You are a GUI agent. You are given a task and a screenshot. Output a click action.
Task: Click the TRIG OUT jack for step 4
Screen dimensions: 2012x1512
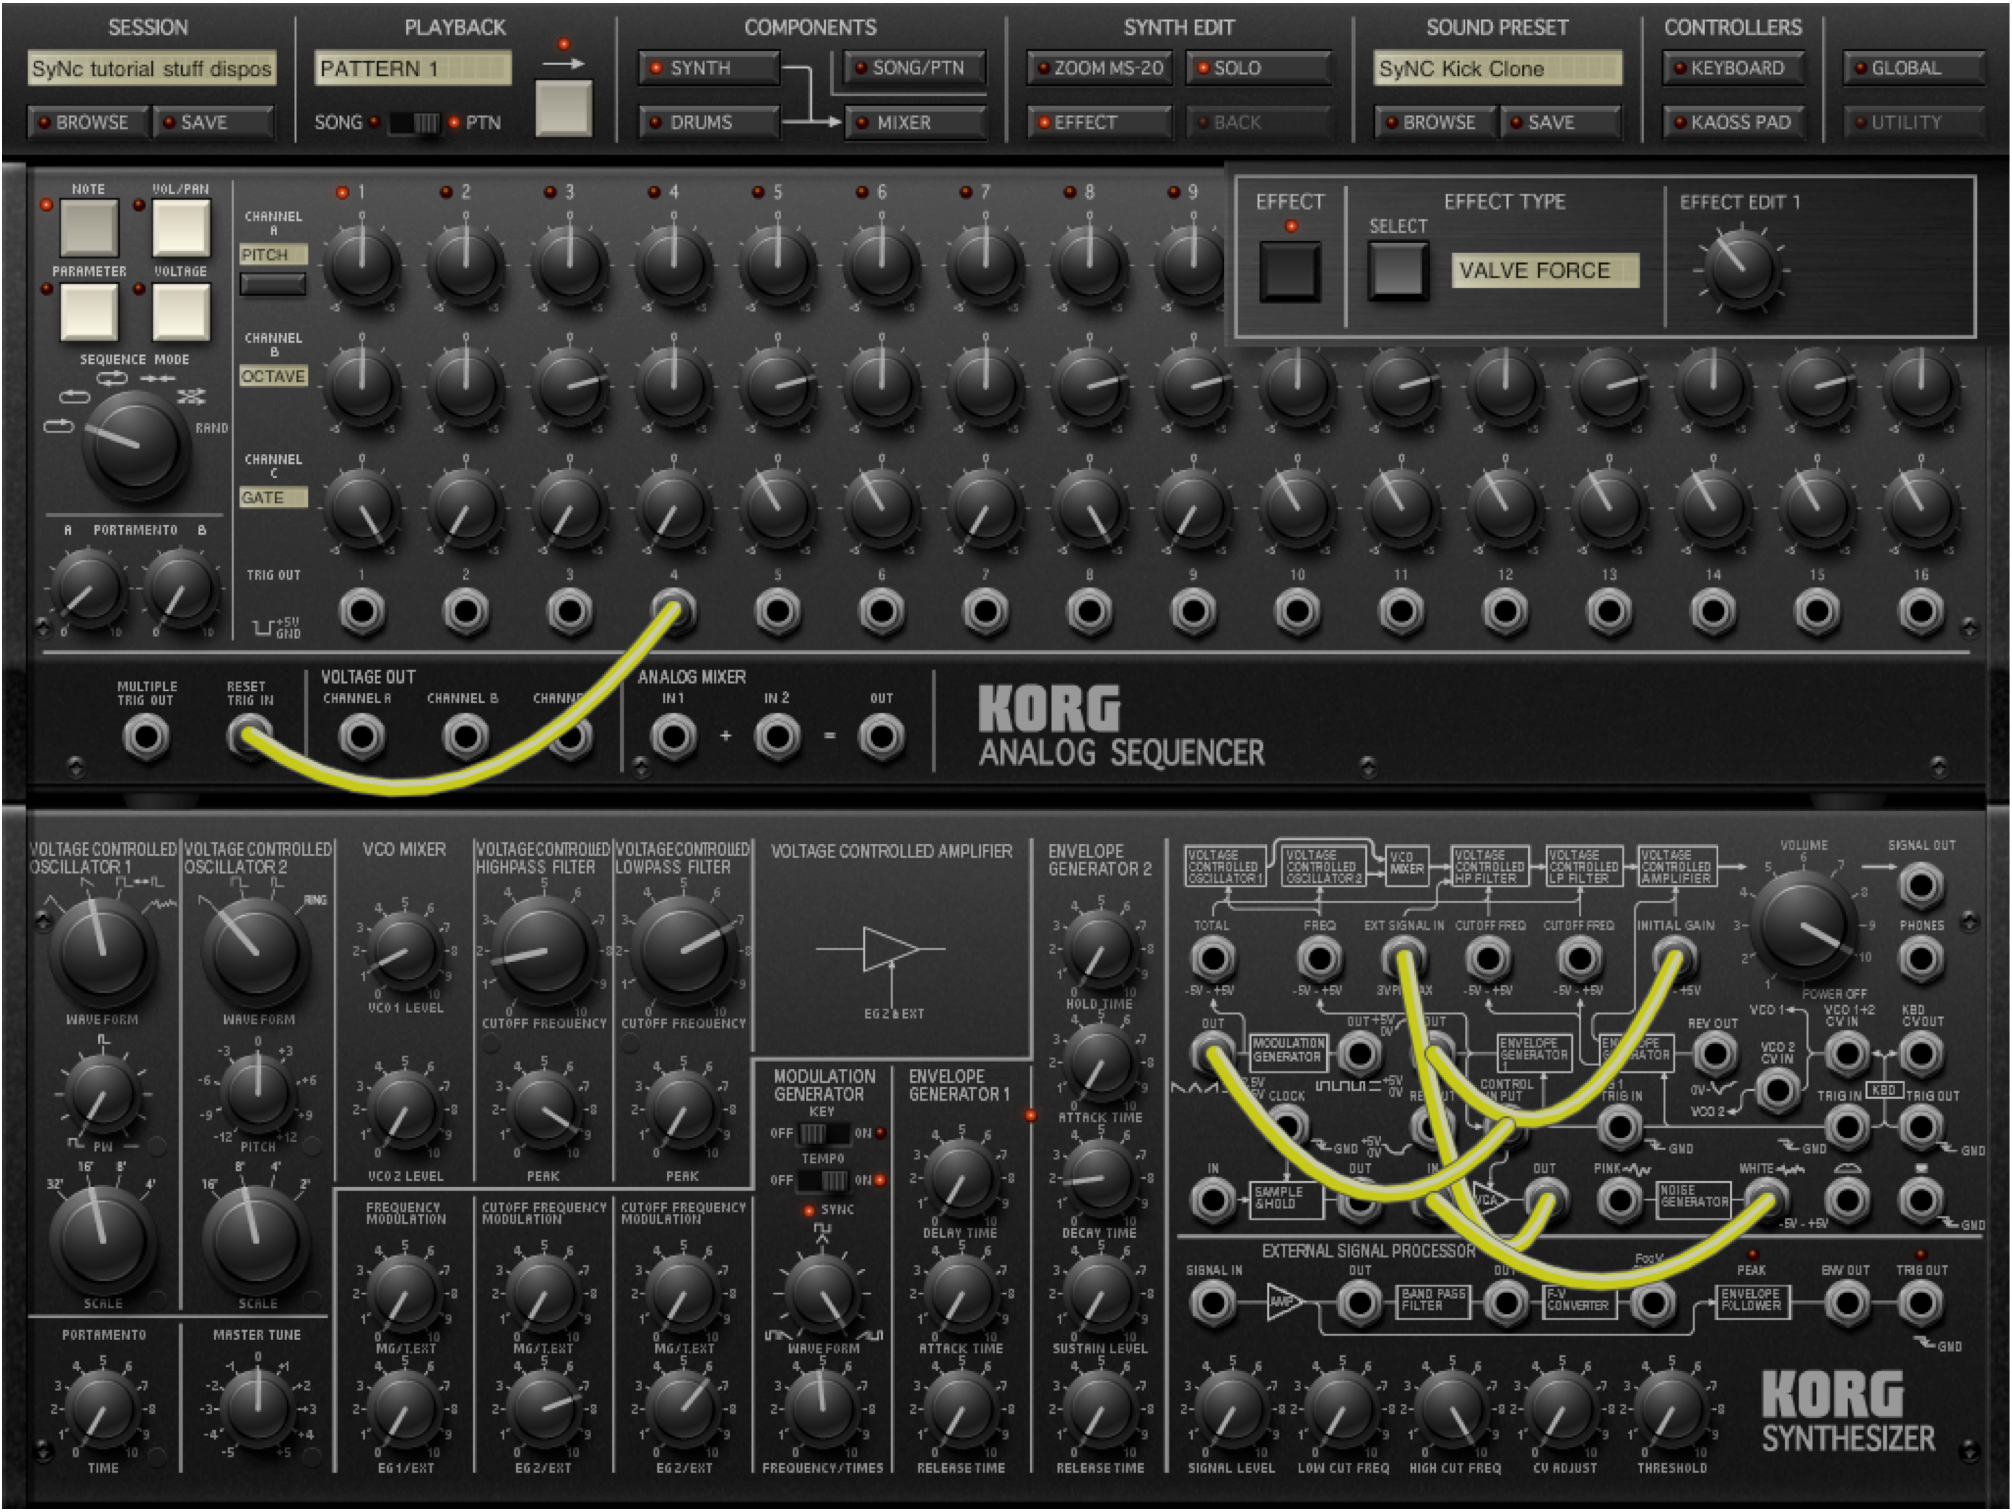click(x=674, y=611)
